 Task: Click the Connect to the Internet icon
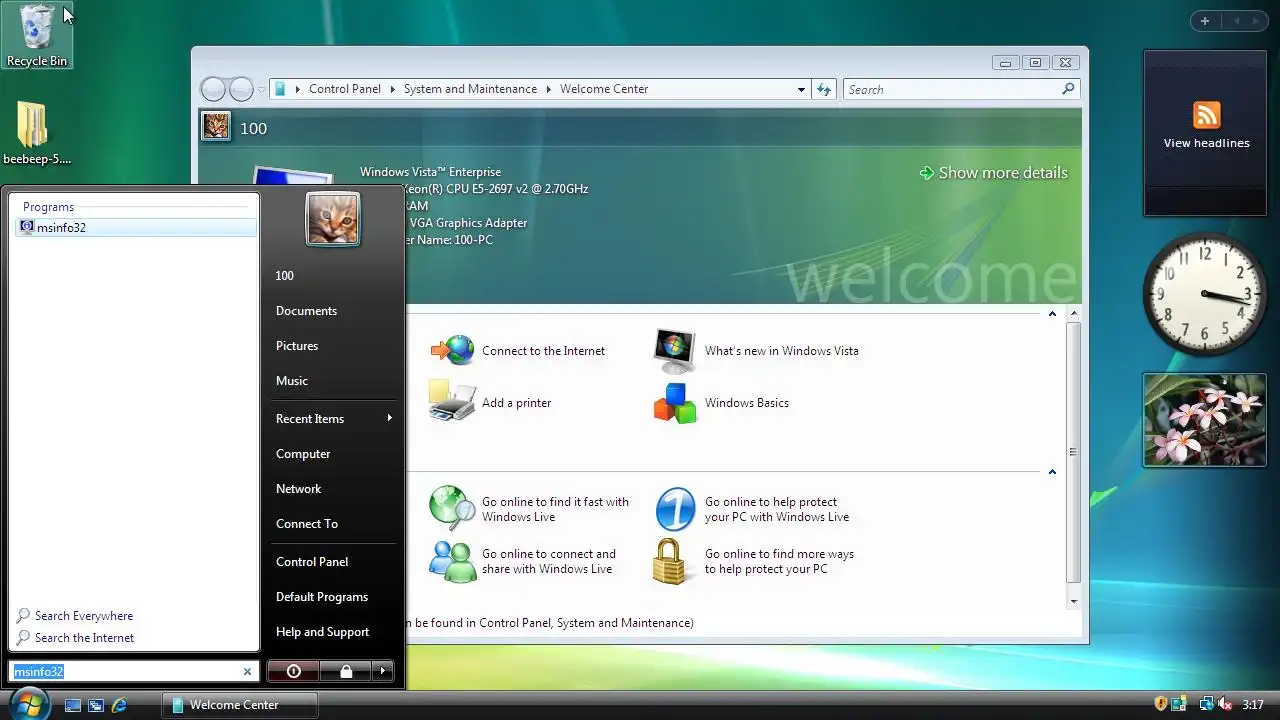point(452,350)
